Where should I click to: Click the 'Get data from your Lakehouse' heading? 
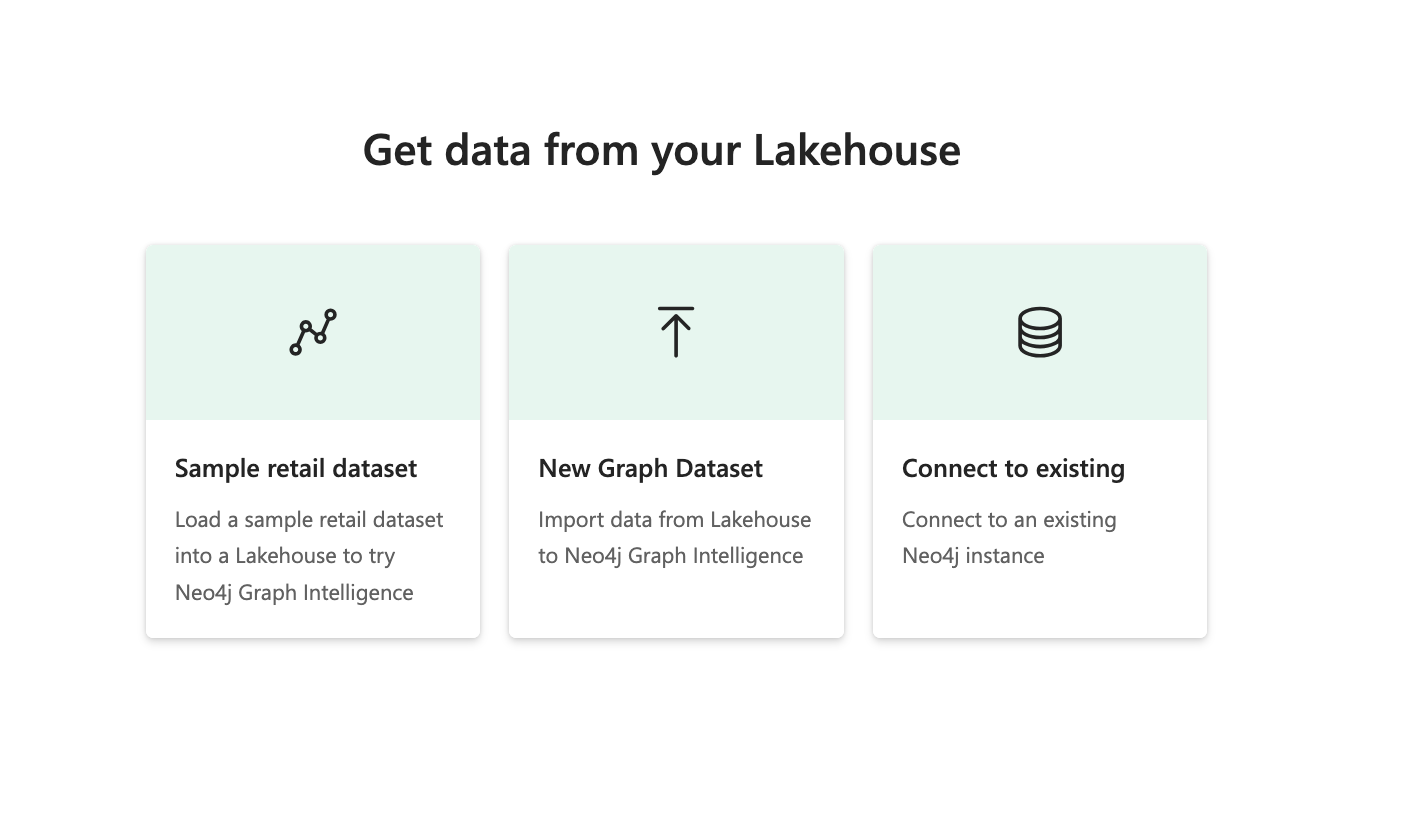661,150
